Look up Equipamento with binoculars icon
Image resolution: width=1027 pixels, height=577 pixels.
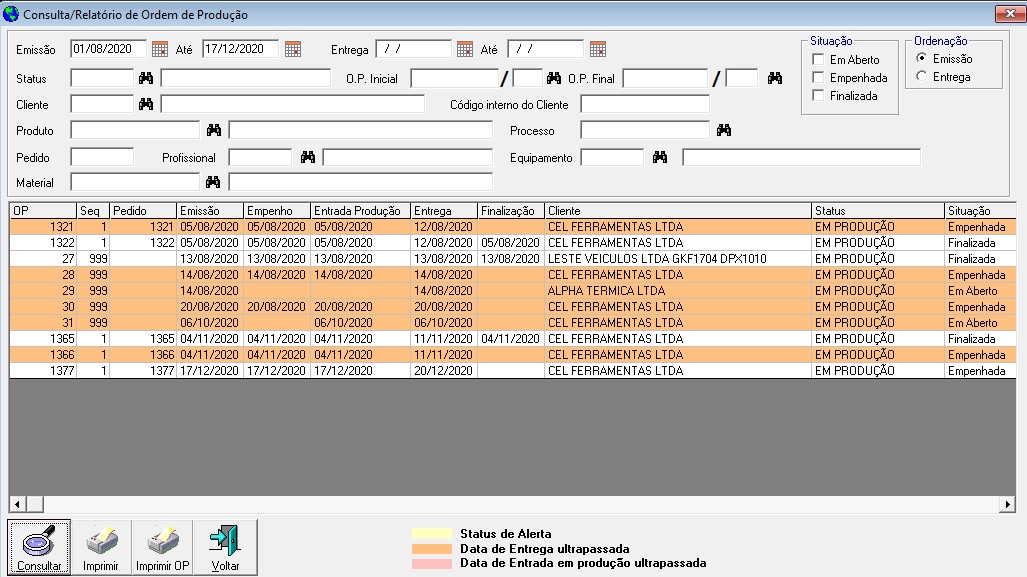coord(660,157)
